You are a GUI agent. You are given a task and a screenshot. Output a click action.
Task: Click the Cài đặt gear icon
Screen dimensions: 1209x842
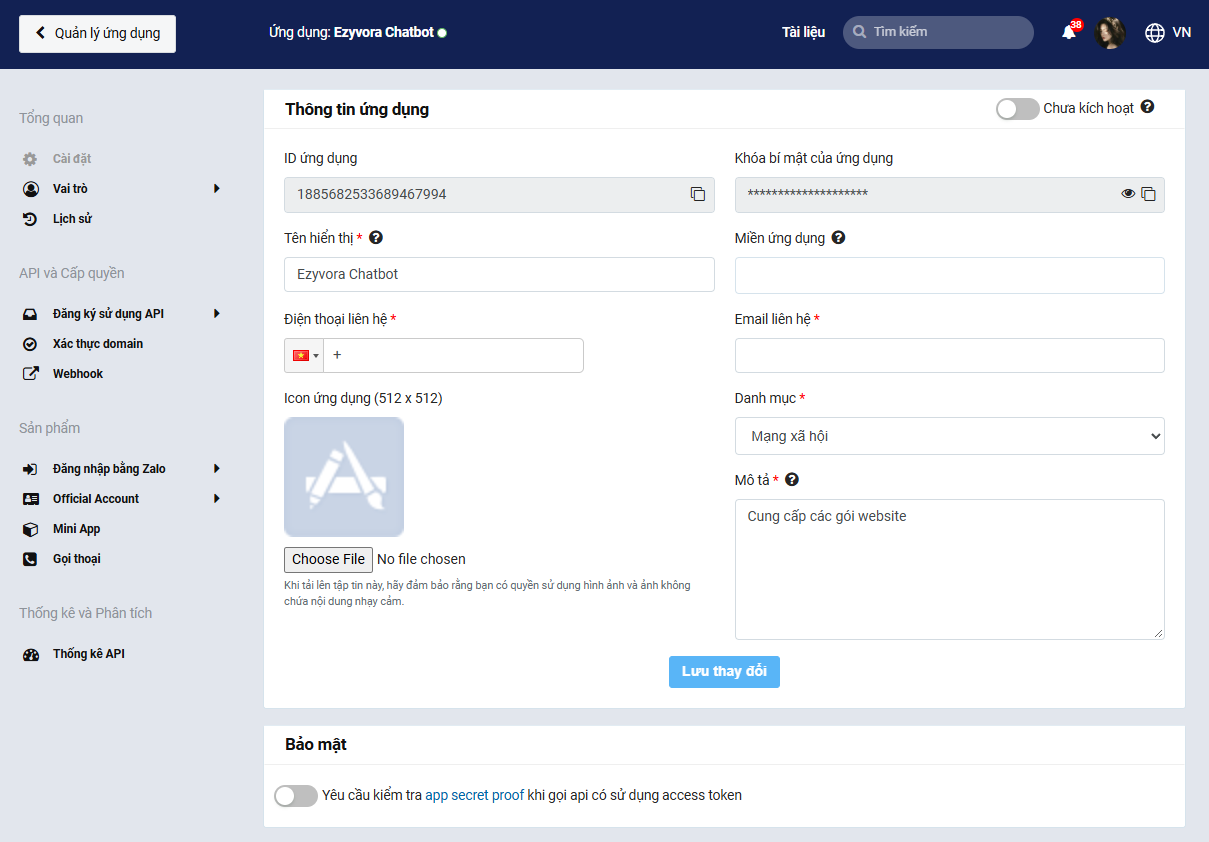tap(31, 159)
